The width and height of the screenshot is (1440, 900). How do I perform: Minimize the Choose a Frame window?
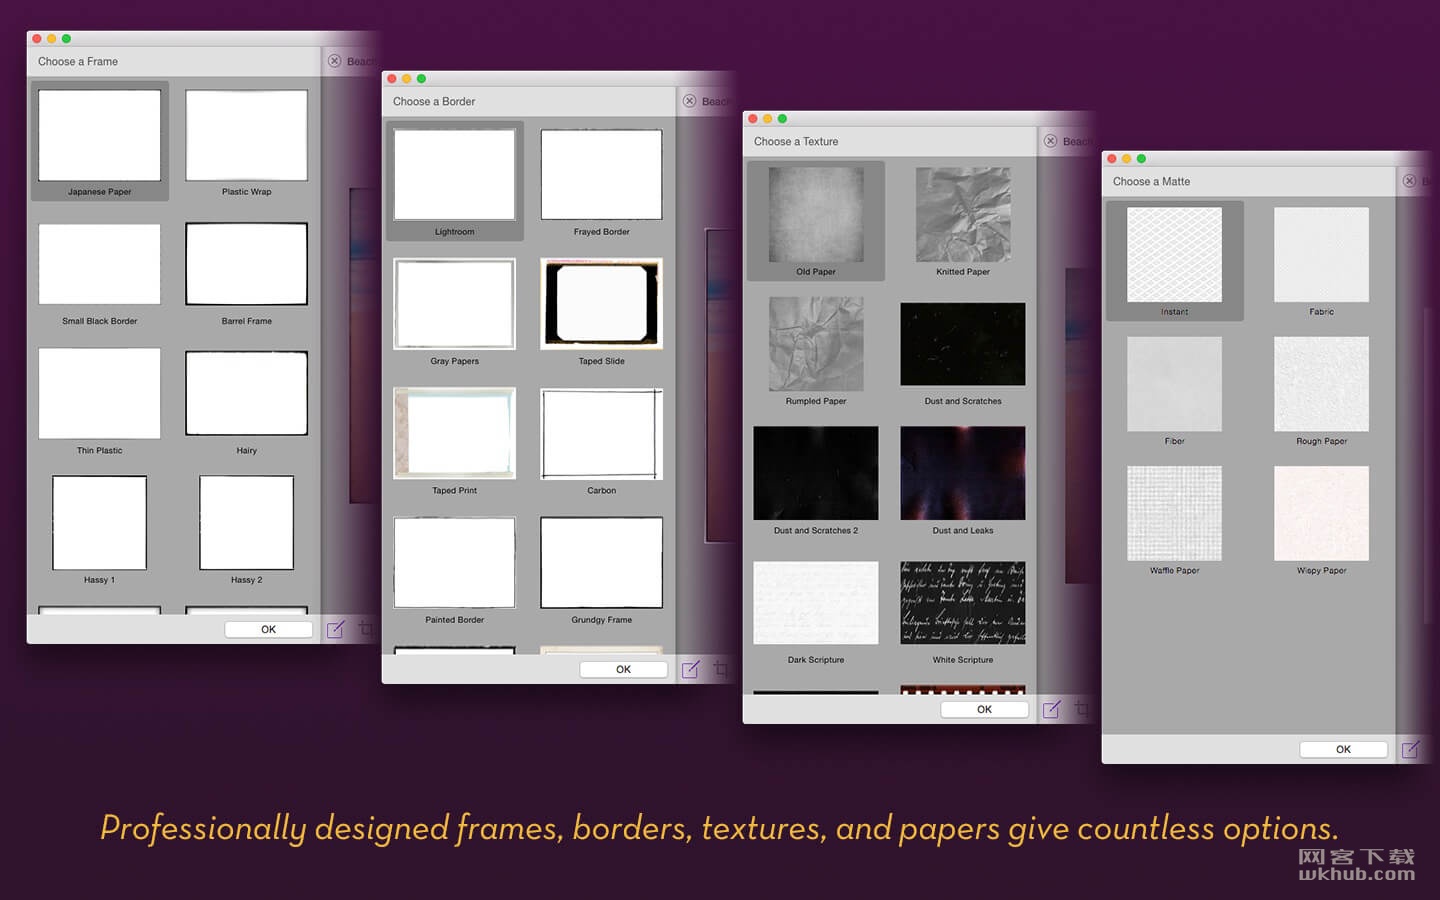point(51,39)
